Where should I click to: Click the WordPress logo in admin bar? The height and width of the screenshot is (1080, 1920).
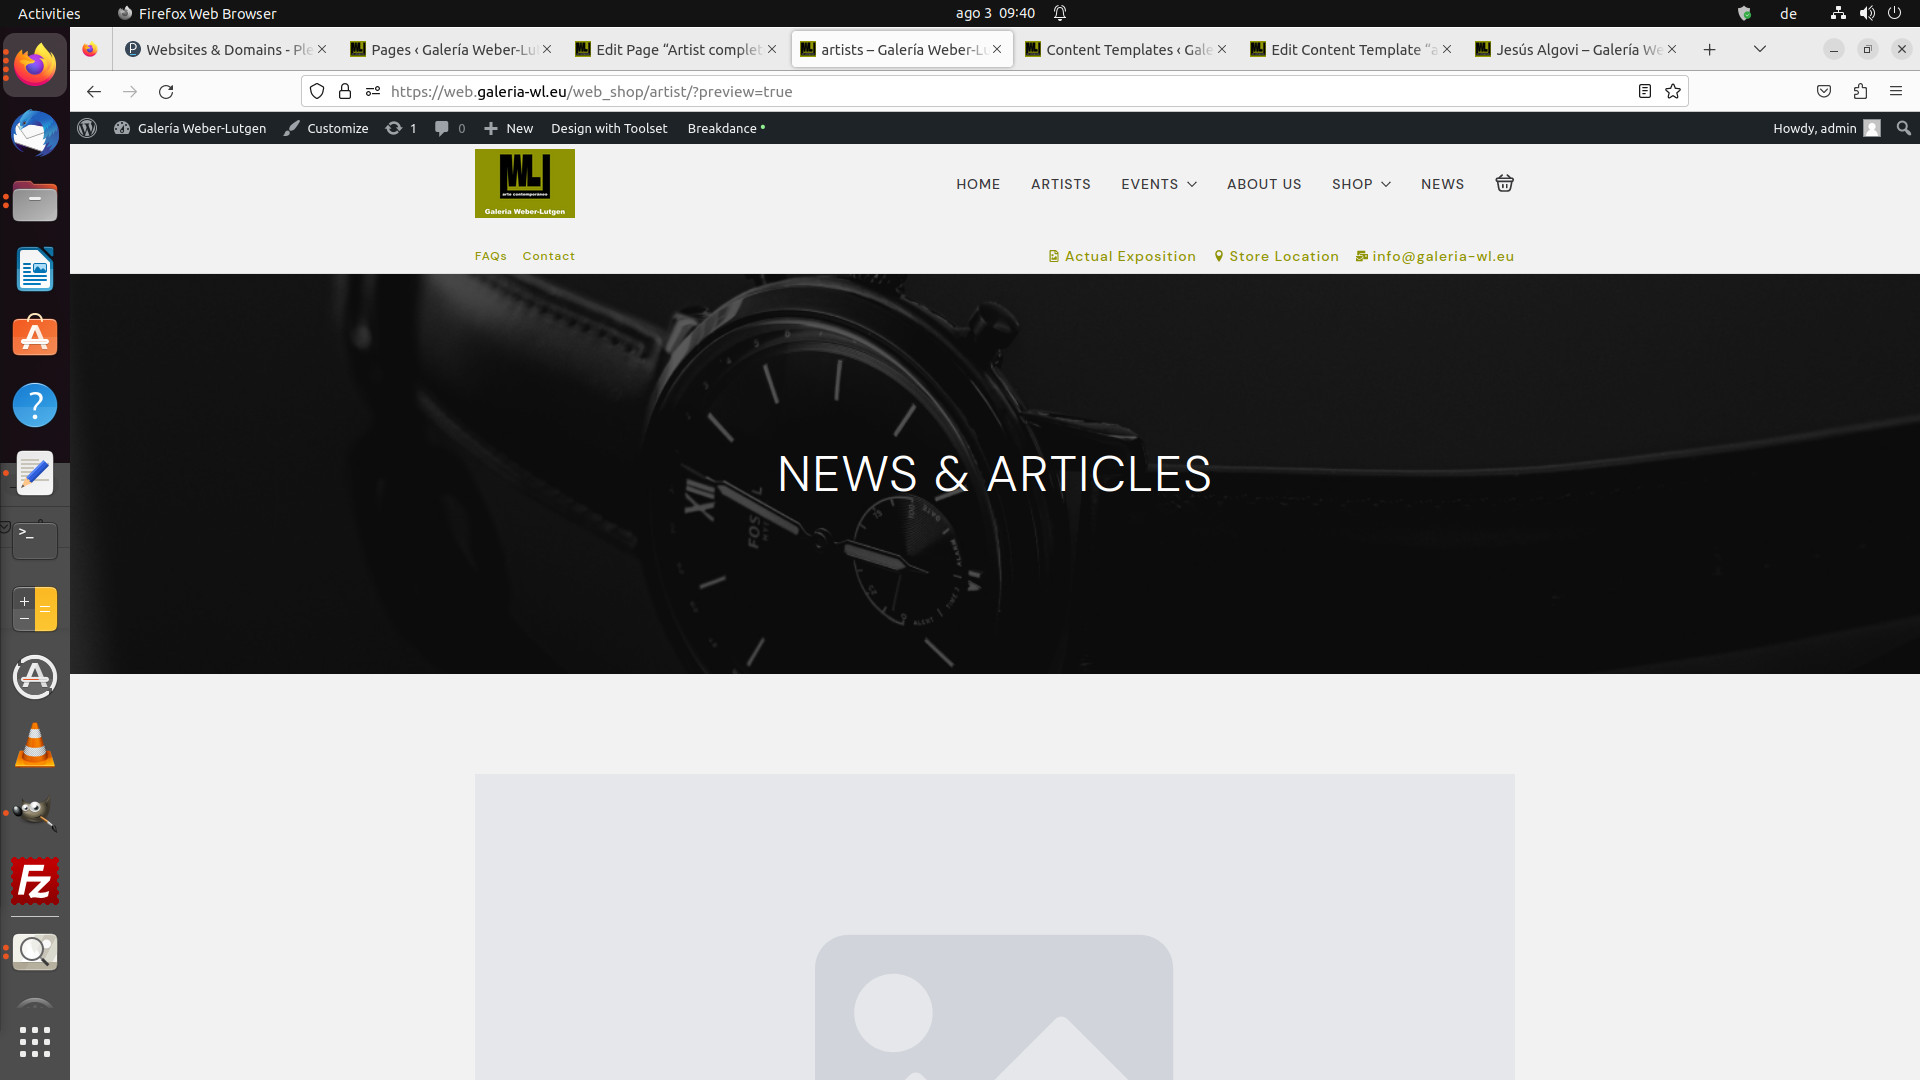tap(87, 128)
